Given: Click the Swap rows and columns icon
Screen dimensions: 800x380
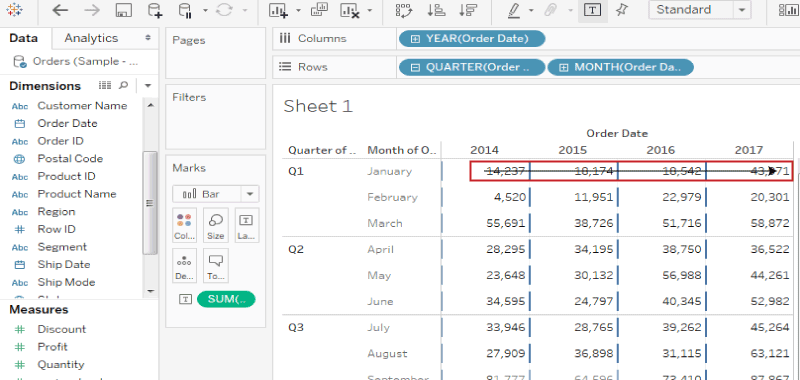Looking at the screenshot, I should [404, 11].
